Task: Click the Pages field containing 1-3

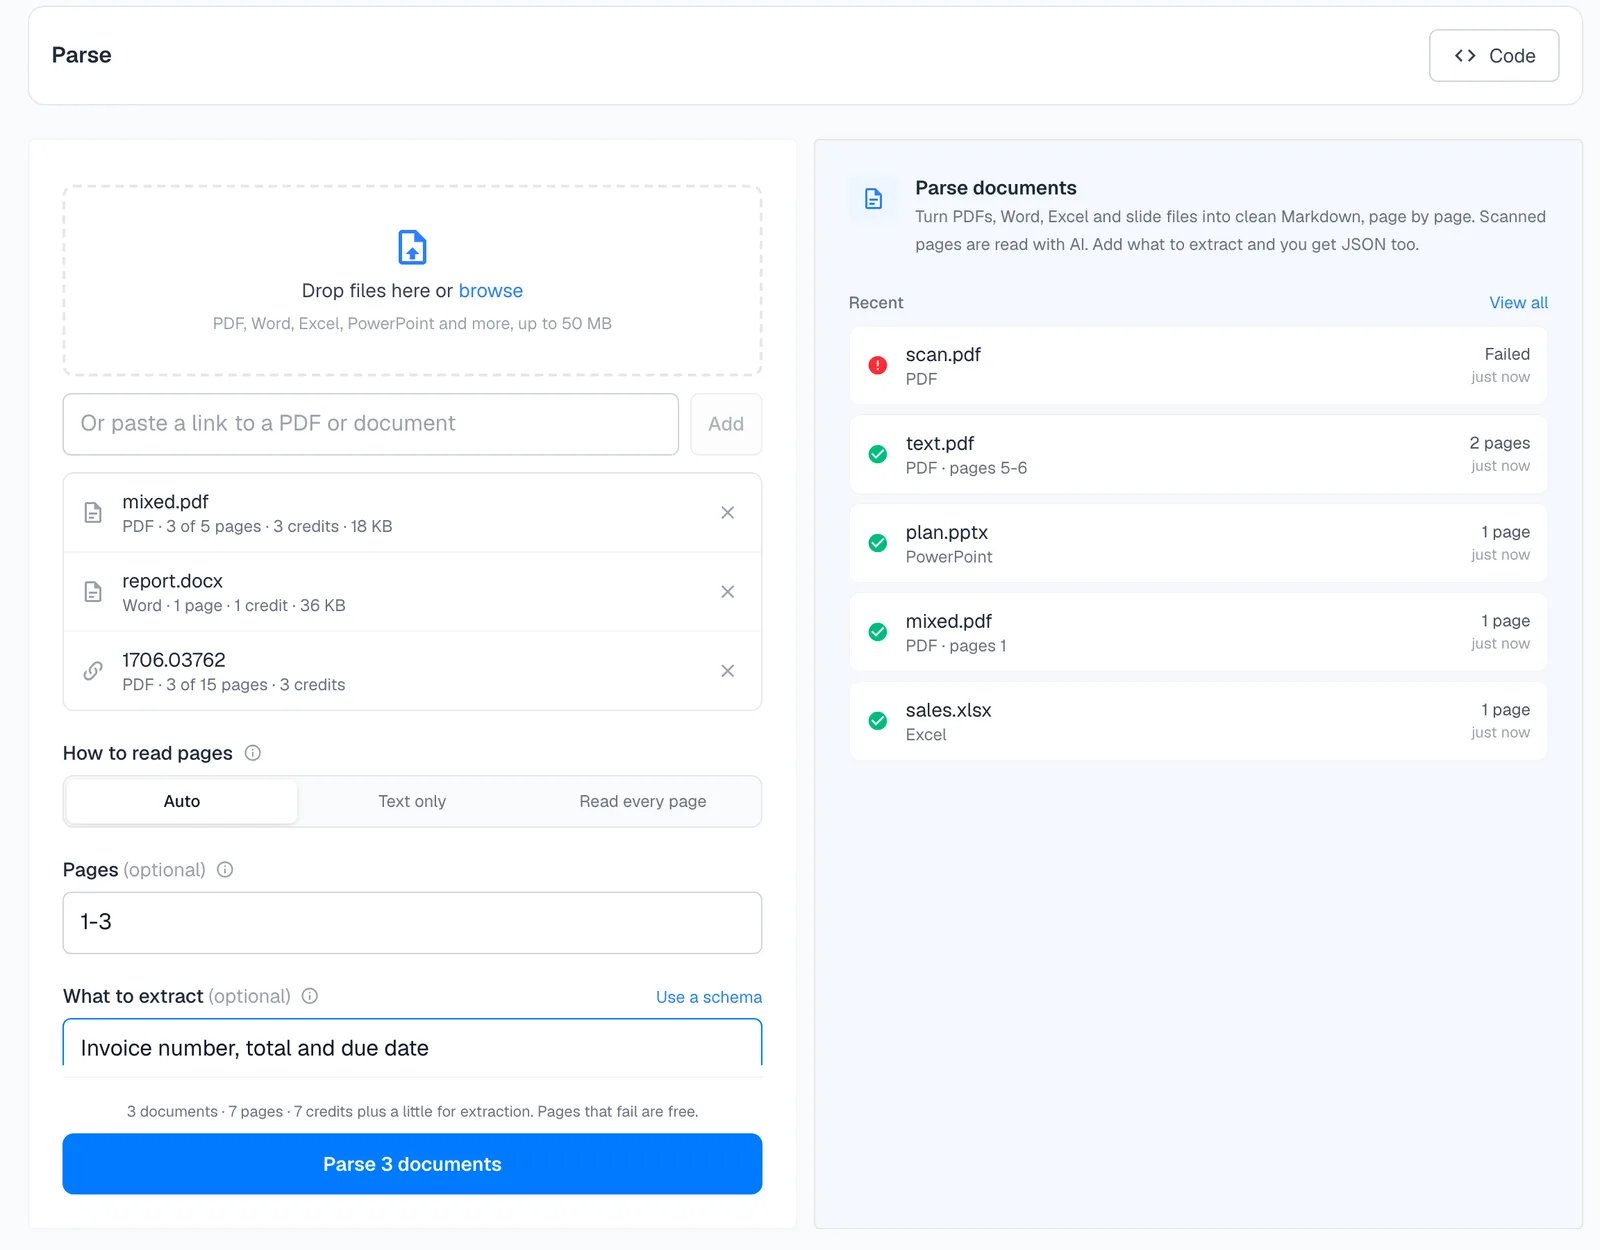Action: tap(412, 923)
